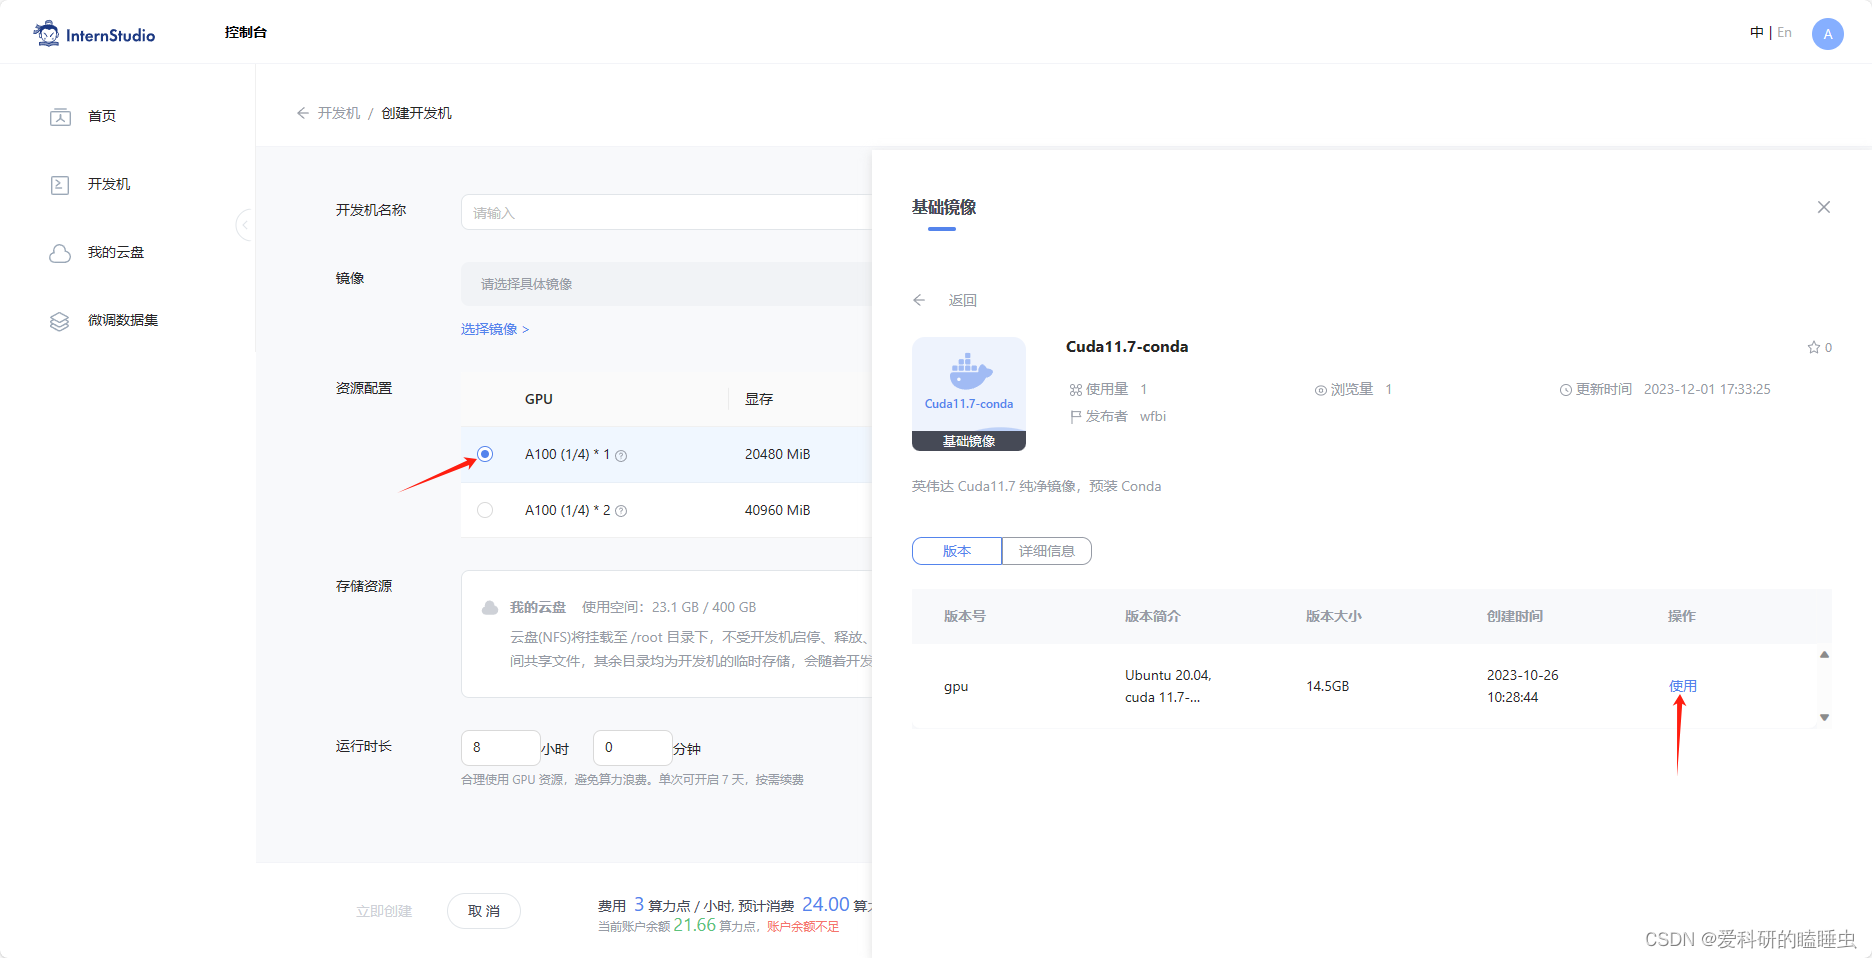Focus the 开发机名称 input field

point(666,212)
